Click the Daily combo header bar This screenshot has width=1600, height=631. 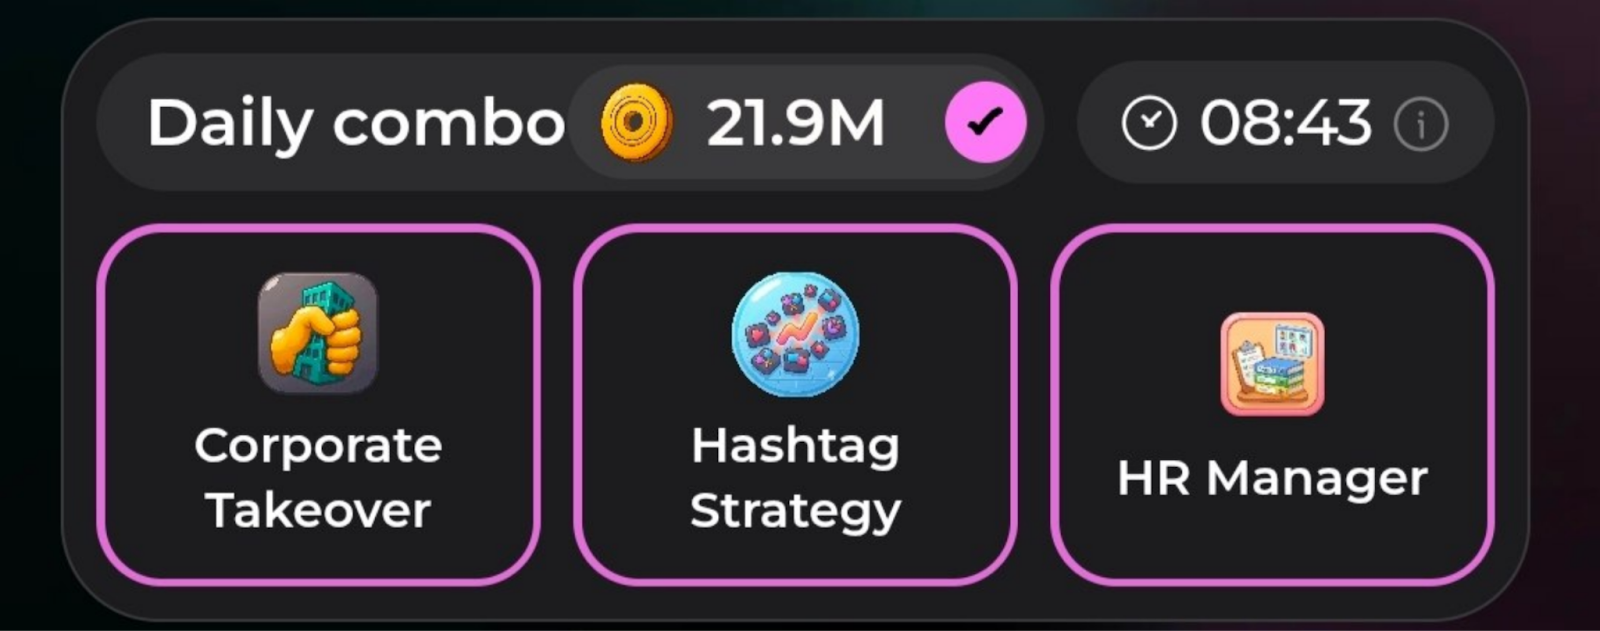coord(570,122)
